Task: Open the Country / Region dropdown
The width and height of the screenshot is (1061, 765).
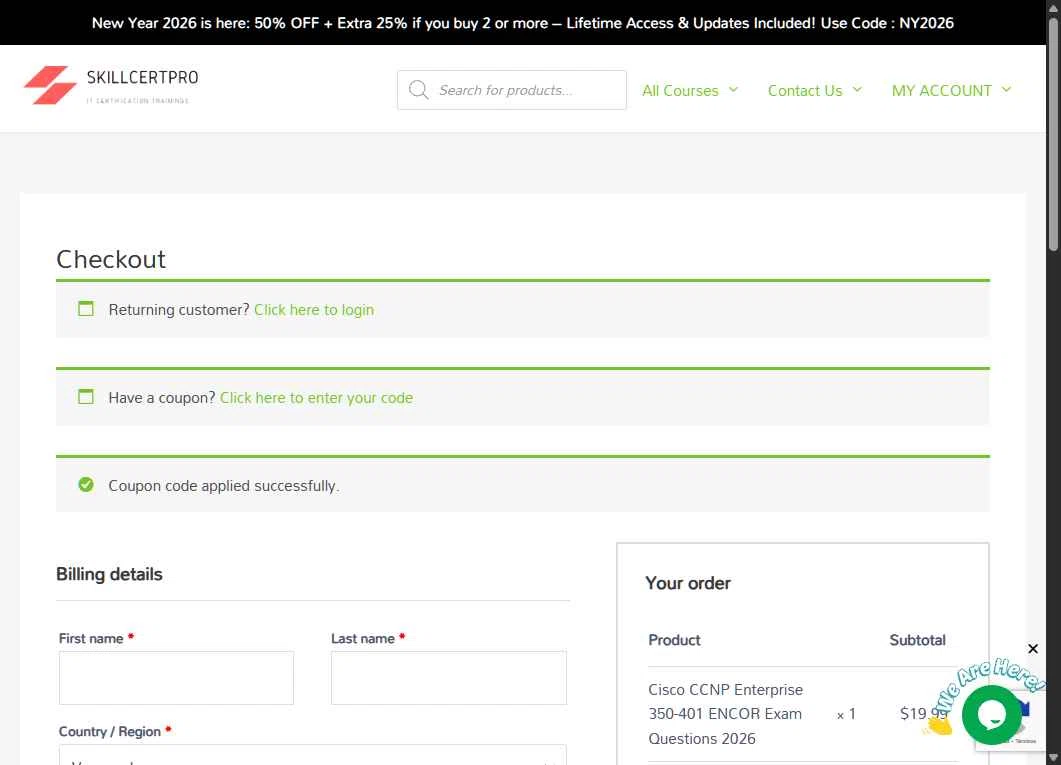Action: pyautogui.click(x=313, y=755)
